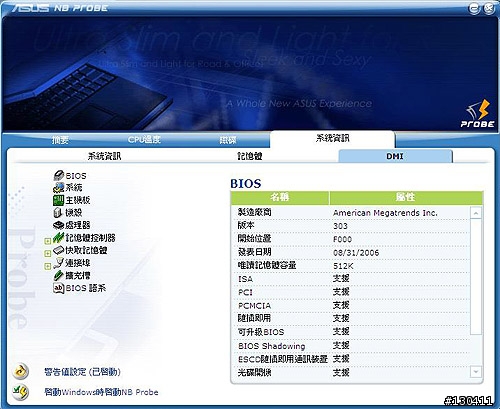Viewport: 500px width, 409px height.
Task: Select 系統 tree item label
Action: coord(74,188)
